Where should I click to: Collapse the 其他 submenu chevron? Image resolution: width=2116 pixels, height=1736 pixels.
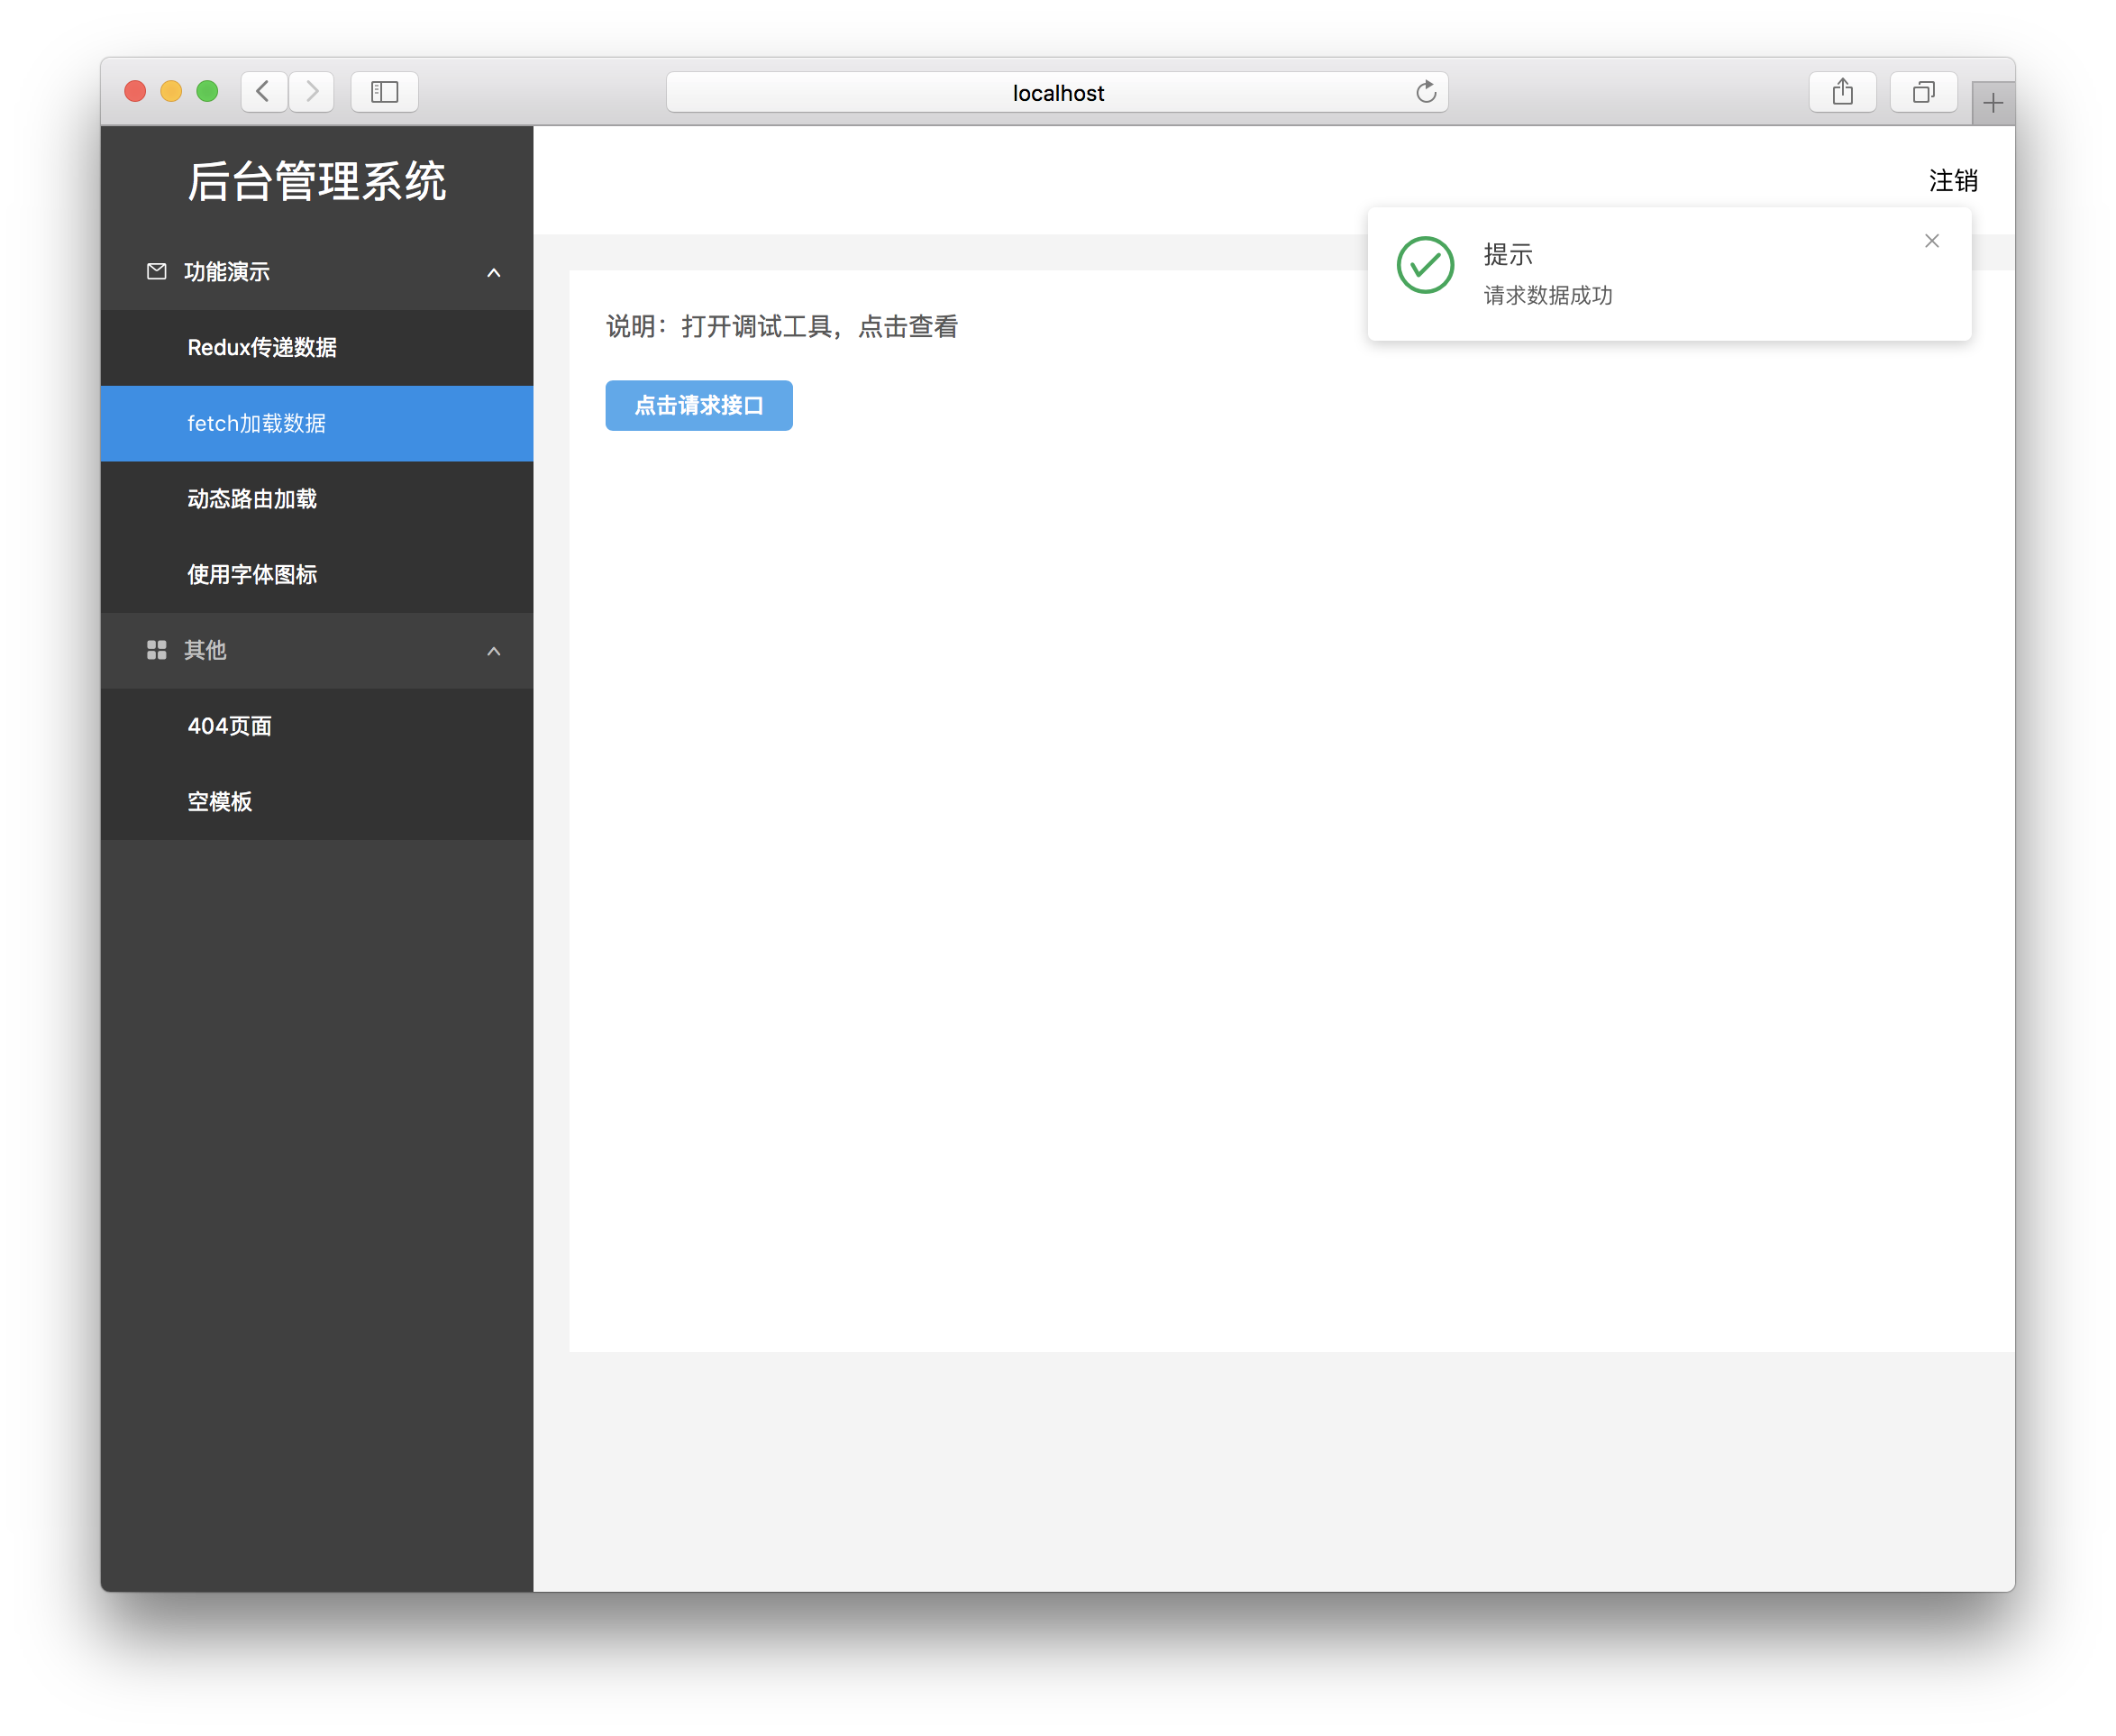point(493,651)
